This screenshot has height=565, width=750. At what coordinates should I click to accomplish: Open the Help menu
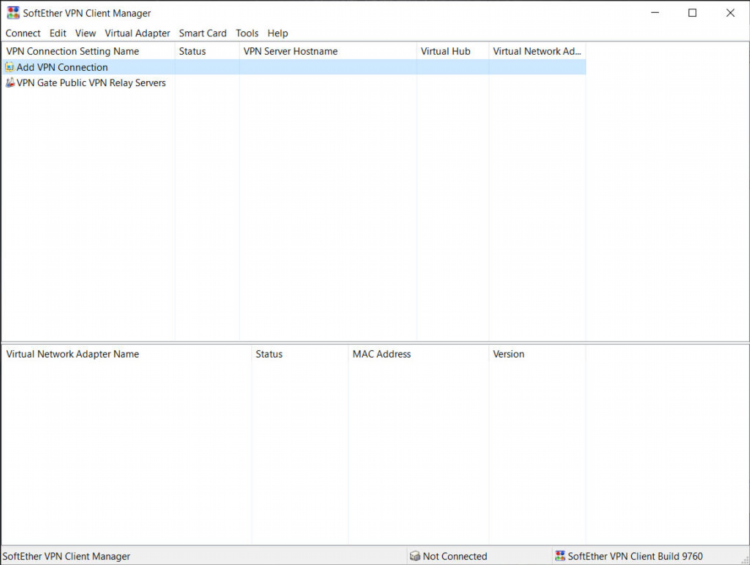pyautogui.click(x=277, y=33)
